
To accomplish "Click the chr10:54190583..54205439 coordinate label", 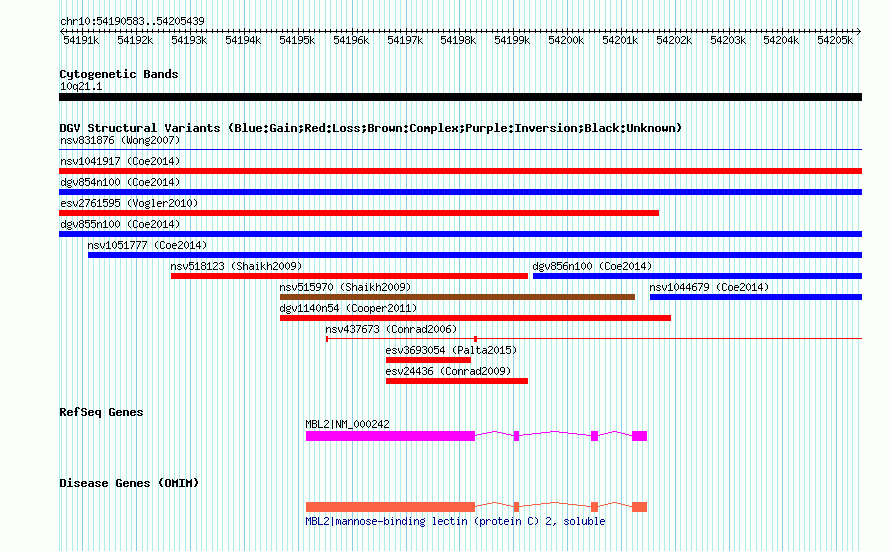I will pyautogui.click(x=132, y=21).
